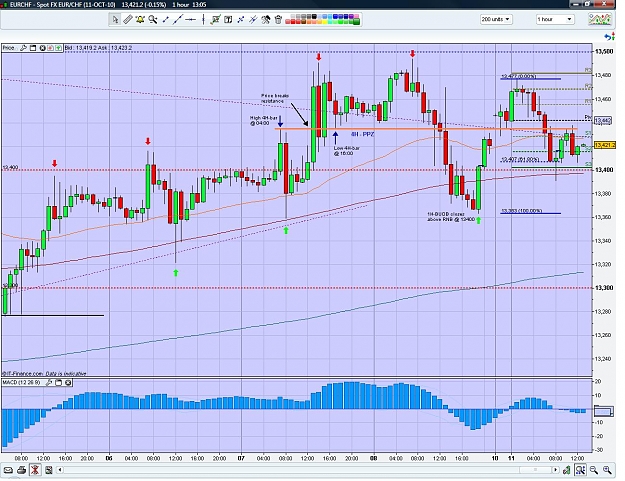
Task: Activate the magnifier zoom tool in toolbar
Action: coord(153,19)
